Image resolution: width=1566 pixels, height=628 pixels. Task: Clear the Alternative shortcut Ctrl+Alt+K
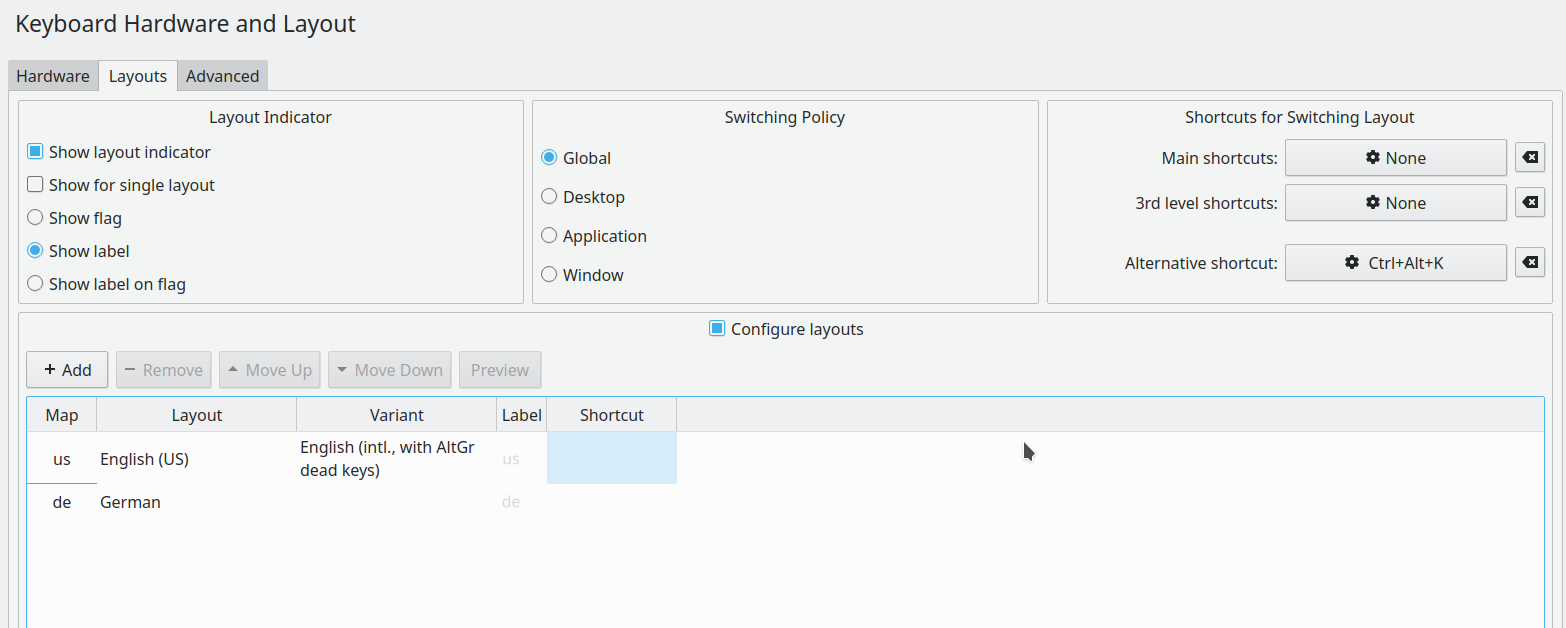[1530, 263]
